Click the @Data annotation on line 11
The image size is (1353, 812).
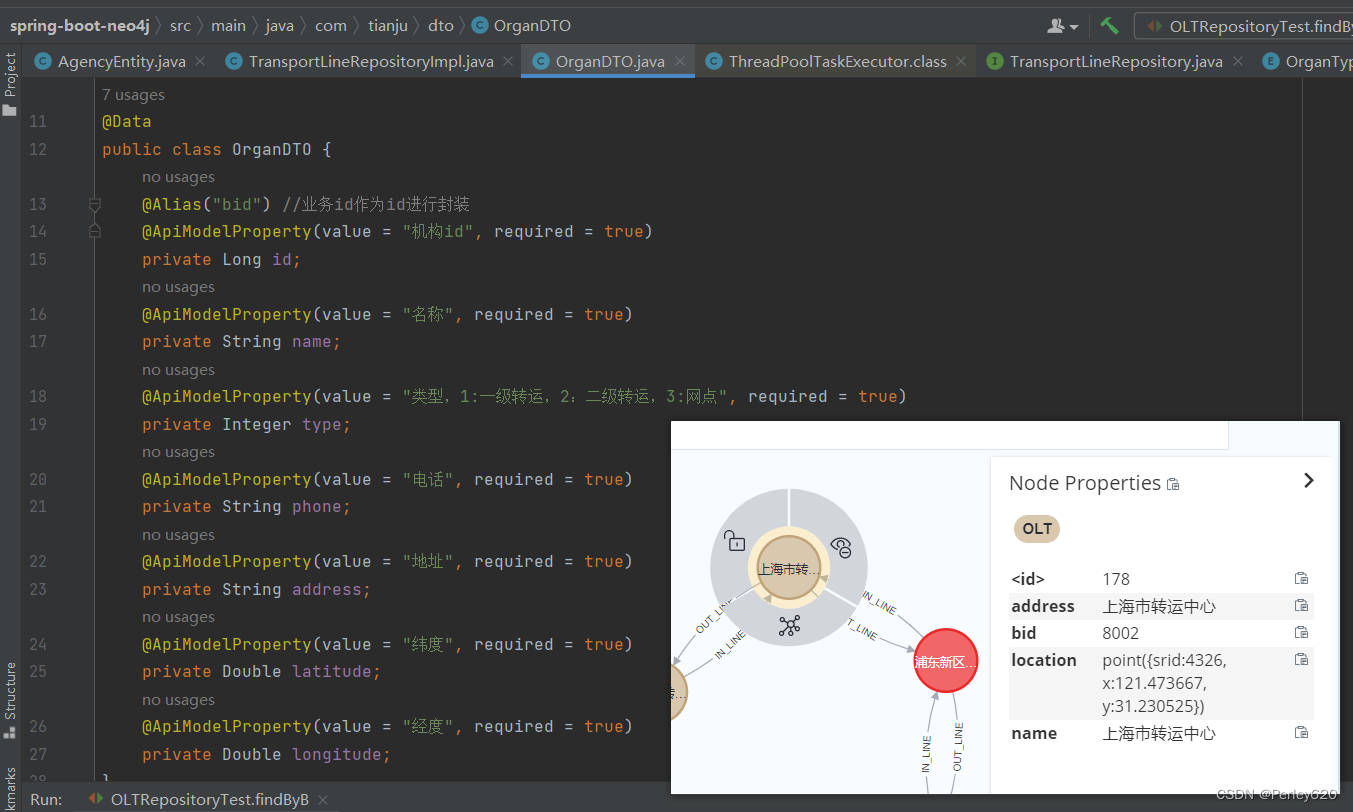tap(127, 122)
